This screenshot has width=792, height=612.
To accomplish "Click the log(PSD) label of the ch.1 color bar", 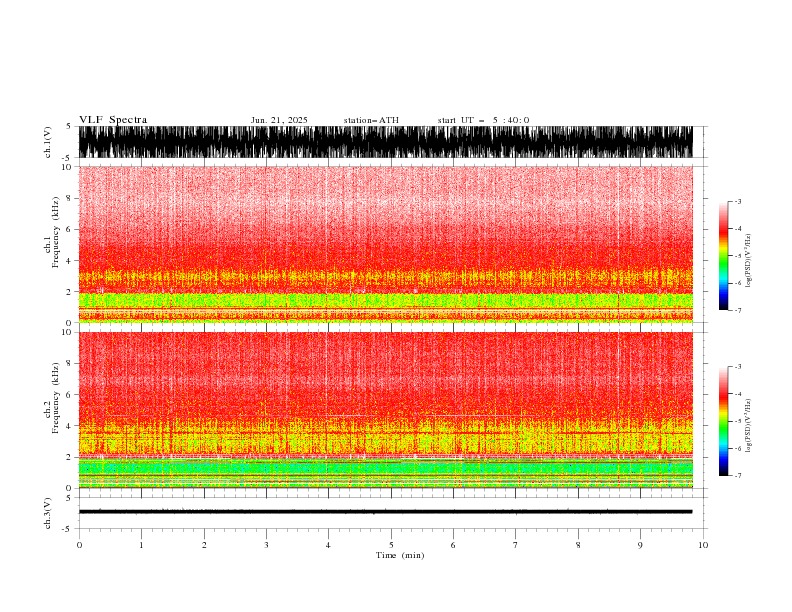I will (x=748, y=261).
